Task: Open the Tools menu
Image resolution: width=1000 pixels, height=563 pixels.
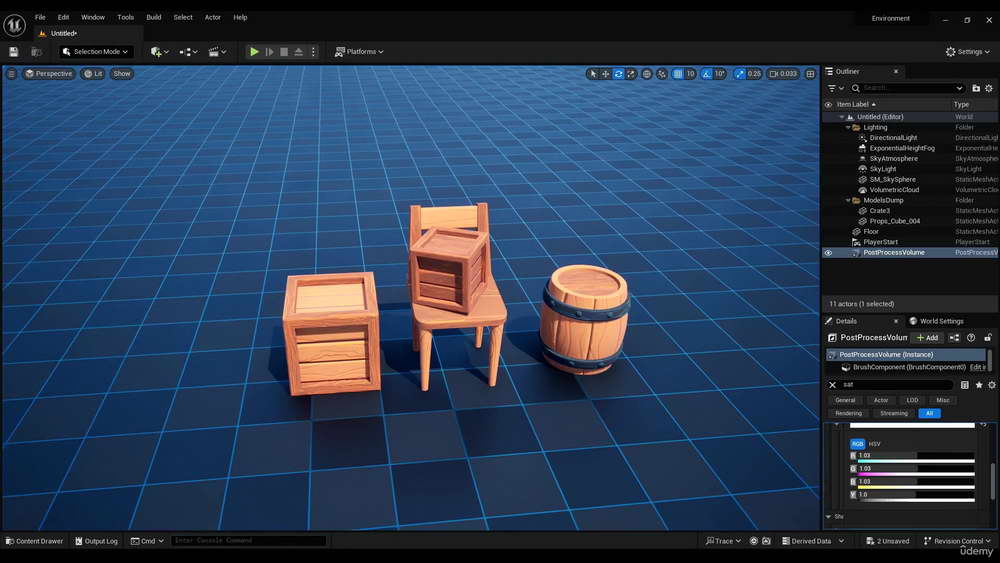Action: pyautogui.click(x=126, y=17)
